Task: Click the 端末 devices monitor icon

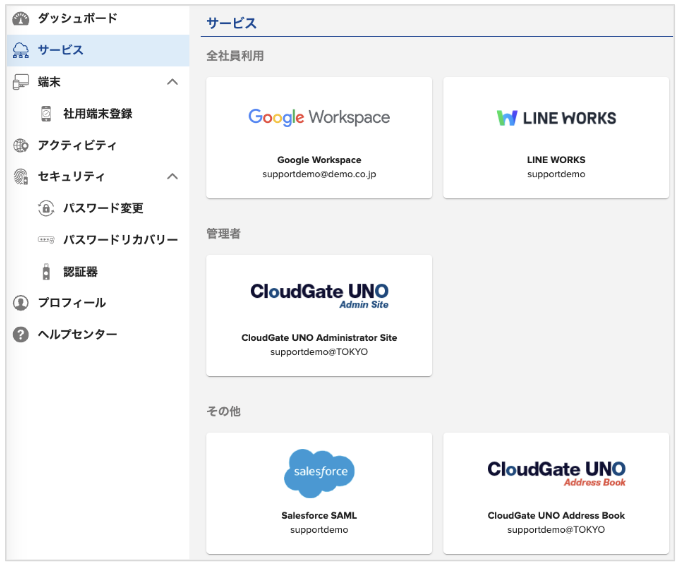Action: [20, 82]
